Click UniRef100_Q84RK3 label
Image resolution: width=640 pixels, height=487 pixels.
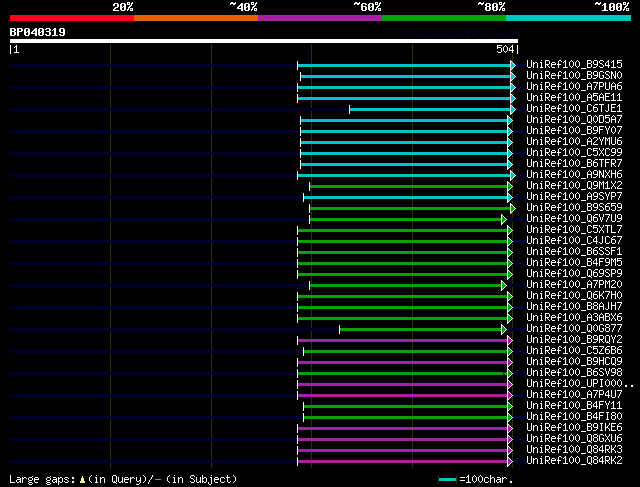tap(574, 450)
